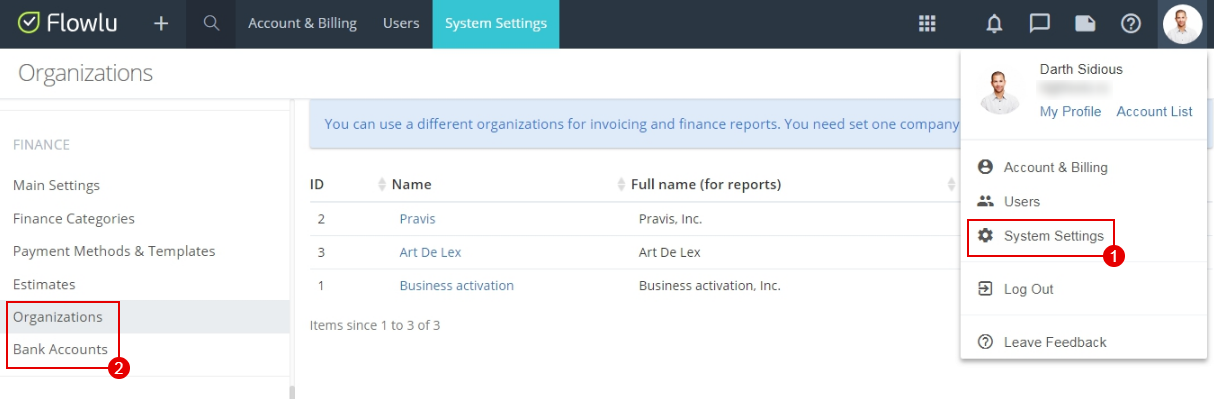Open the Pravis organization link

[417, 219]
